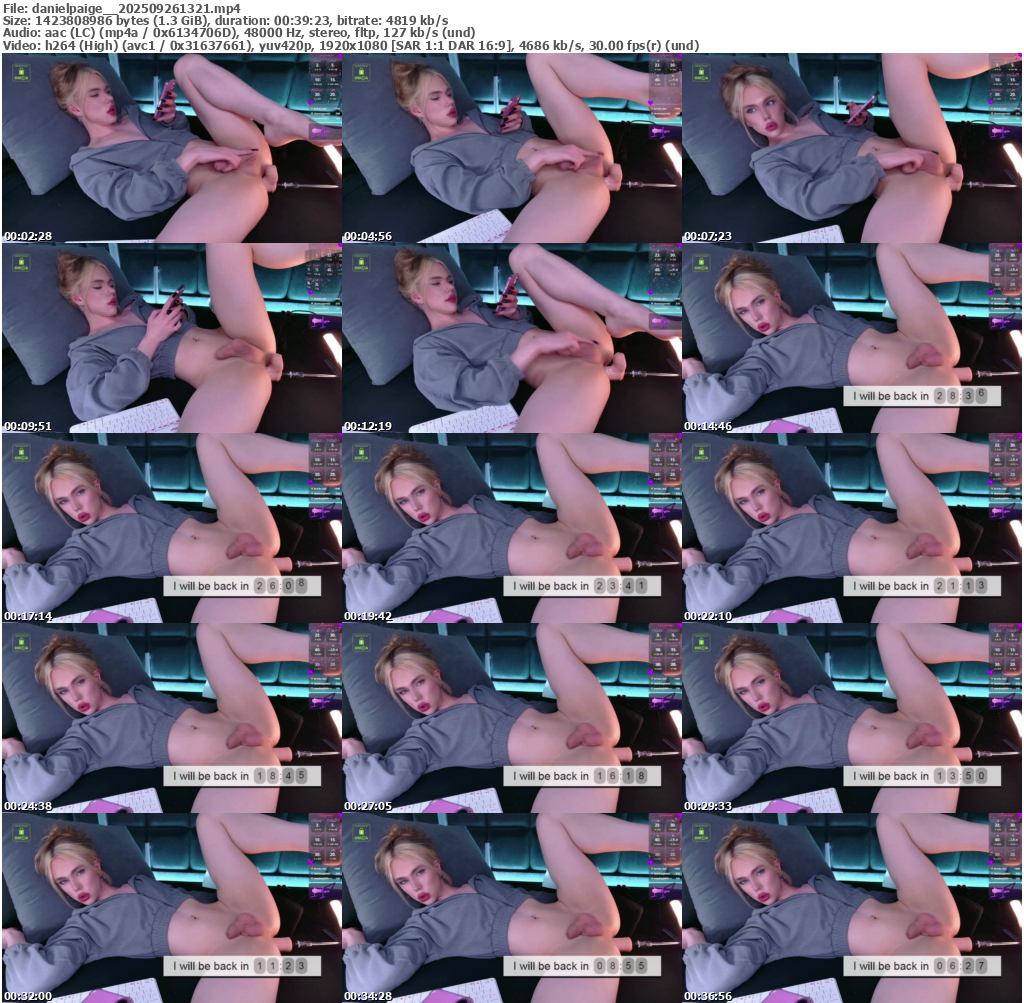Viewport: 1024px width, 1003px height.
Task: Click the green overlay icon in the 00:19:42 frame
Action: 361,451
